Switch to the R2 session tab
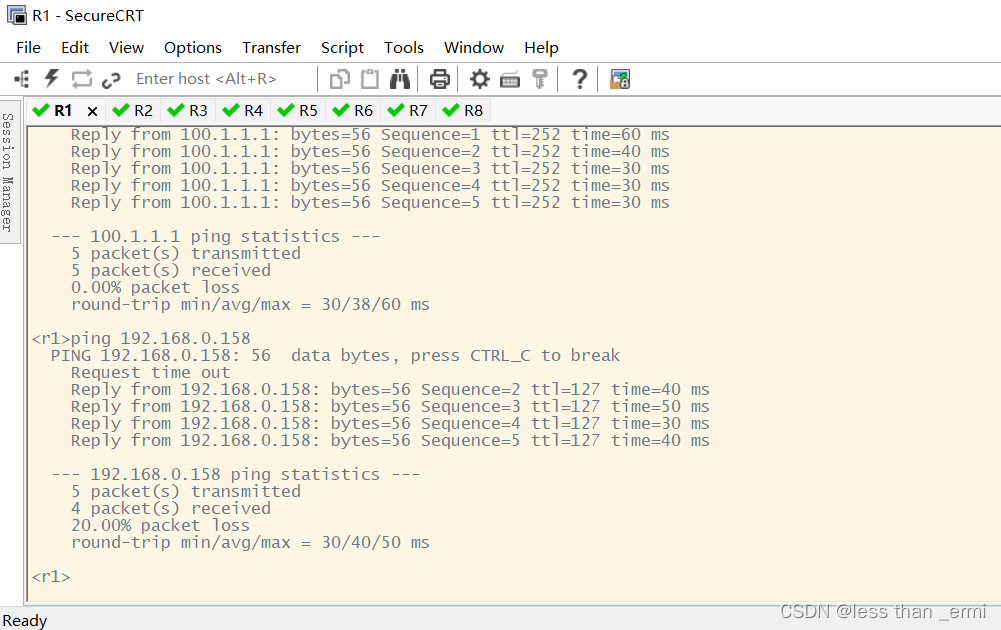 [x=133, y=111]
